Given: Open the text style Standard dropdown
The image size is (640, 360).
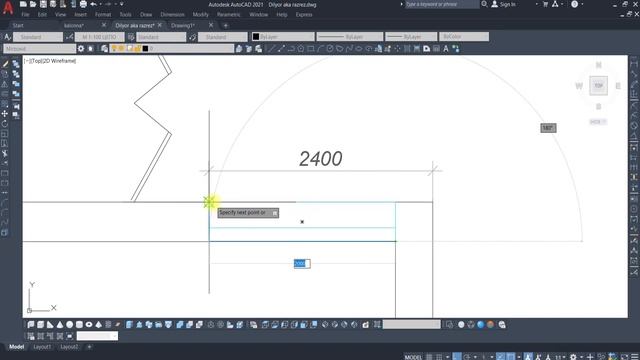Looking at the screenshot, I should 38,37.
